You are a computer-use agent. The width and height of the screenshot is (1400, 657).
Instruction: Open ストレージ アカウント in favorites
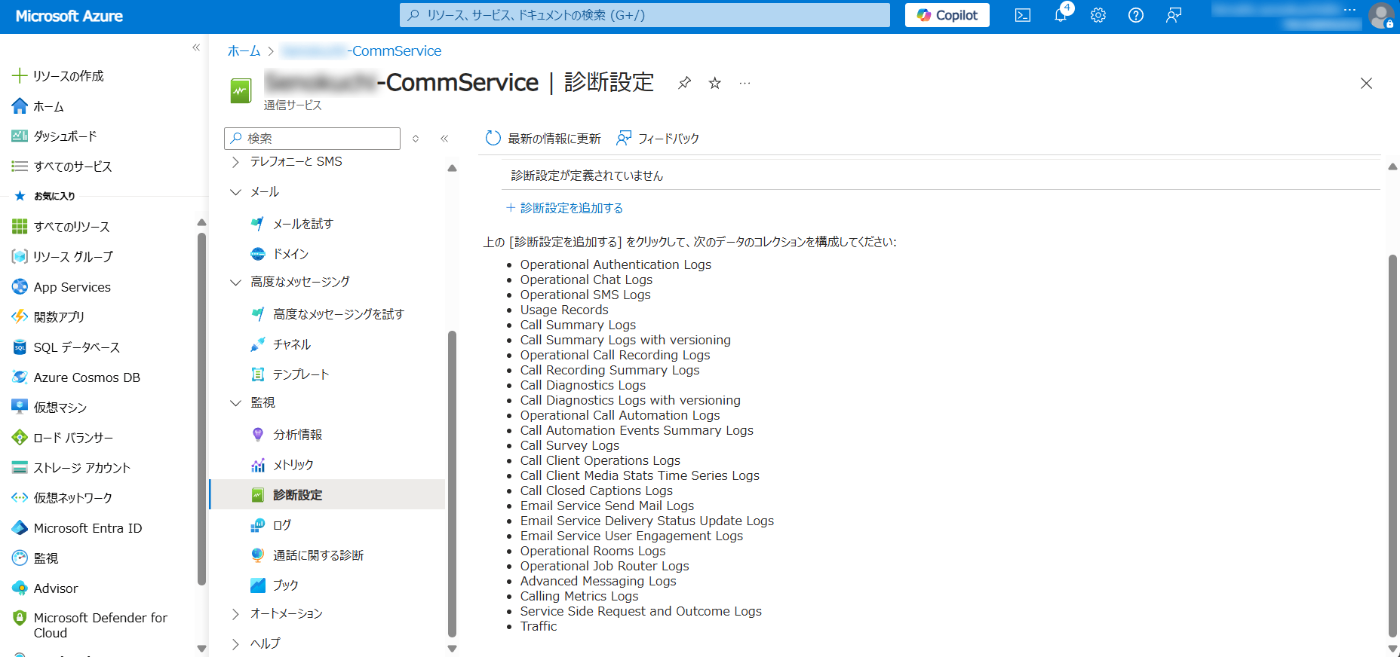(x=70, y=467)
